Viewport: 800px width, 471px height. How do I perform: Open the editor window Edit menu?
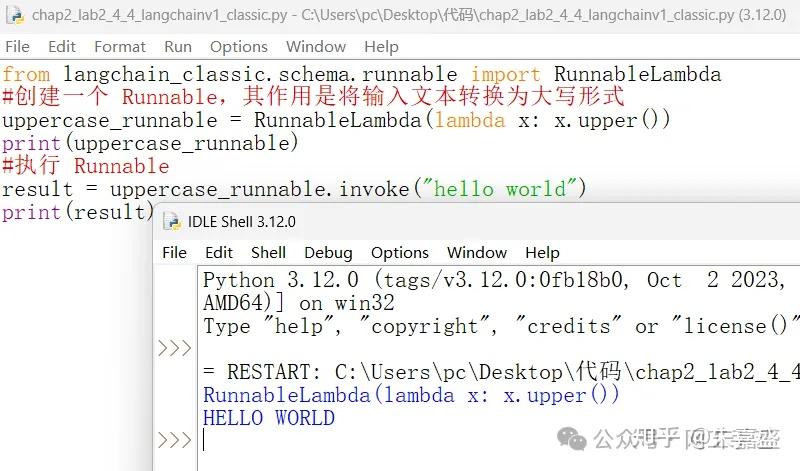click(x=62, y=47)
